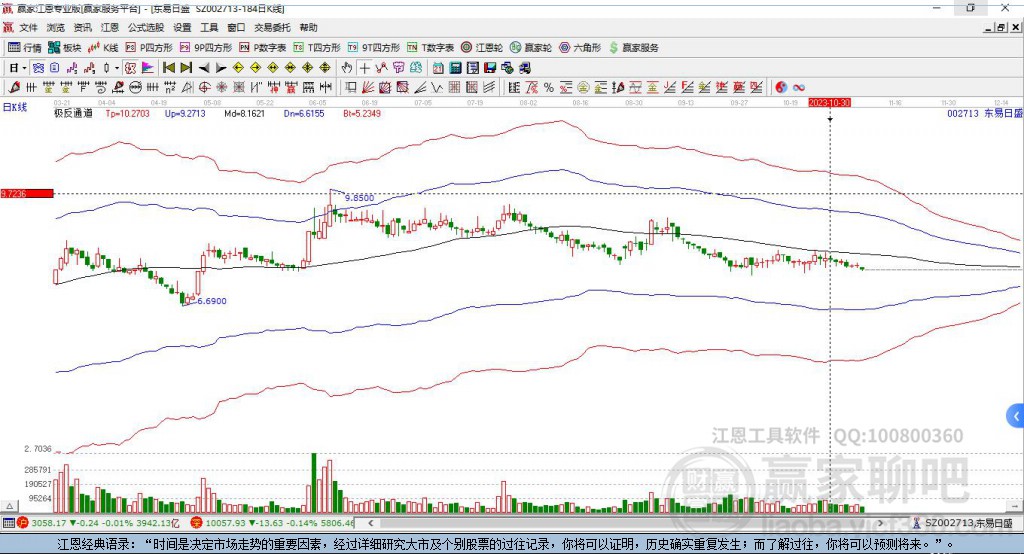Click the 日K线 chart label
Viewport: 1024px width, 554px height.
click(15, 107)
